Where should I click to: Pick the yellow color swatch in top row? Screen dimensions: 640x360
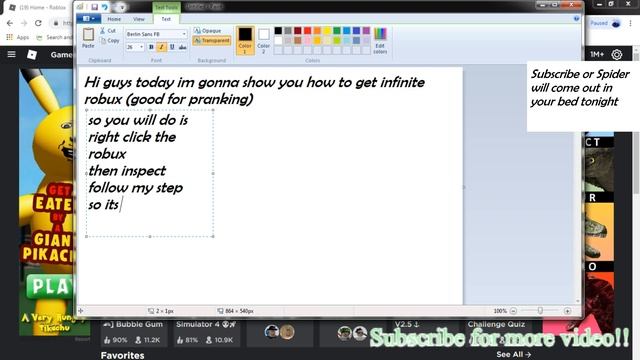tap(327, 31)
